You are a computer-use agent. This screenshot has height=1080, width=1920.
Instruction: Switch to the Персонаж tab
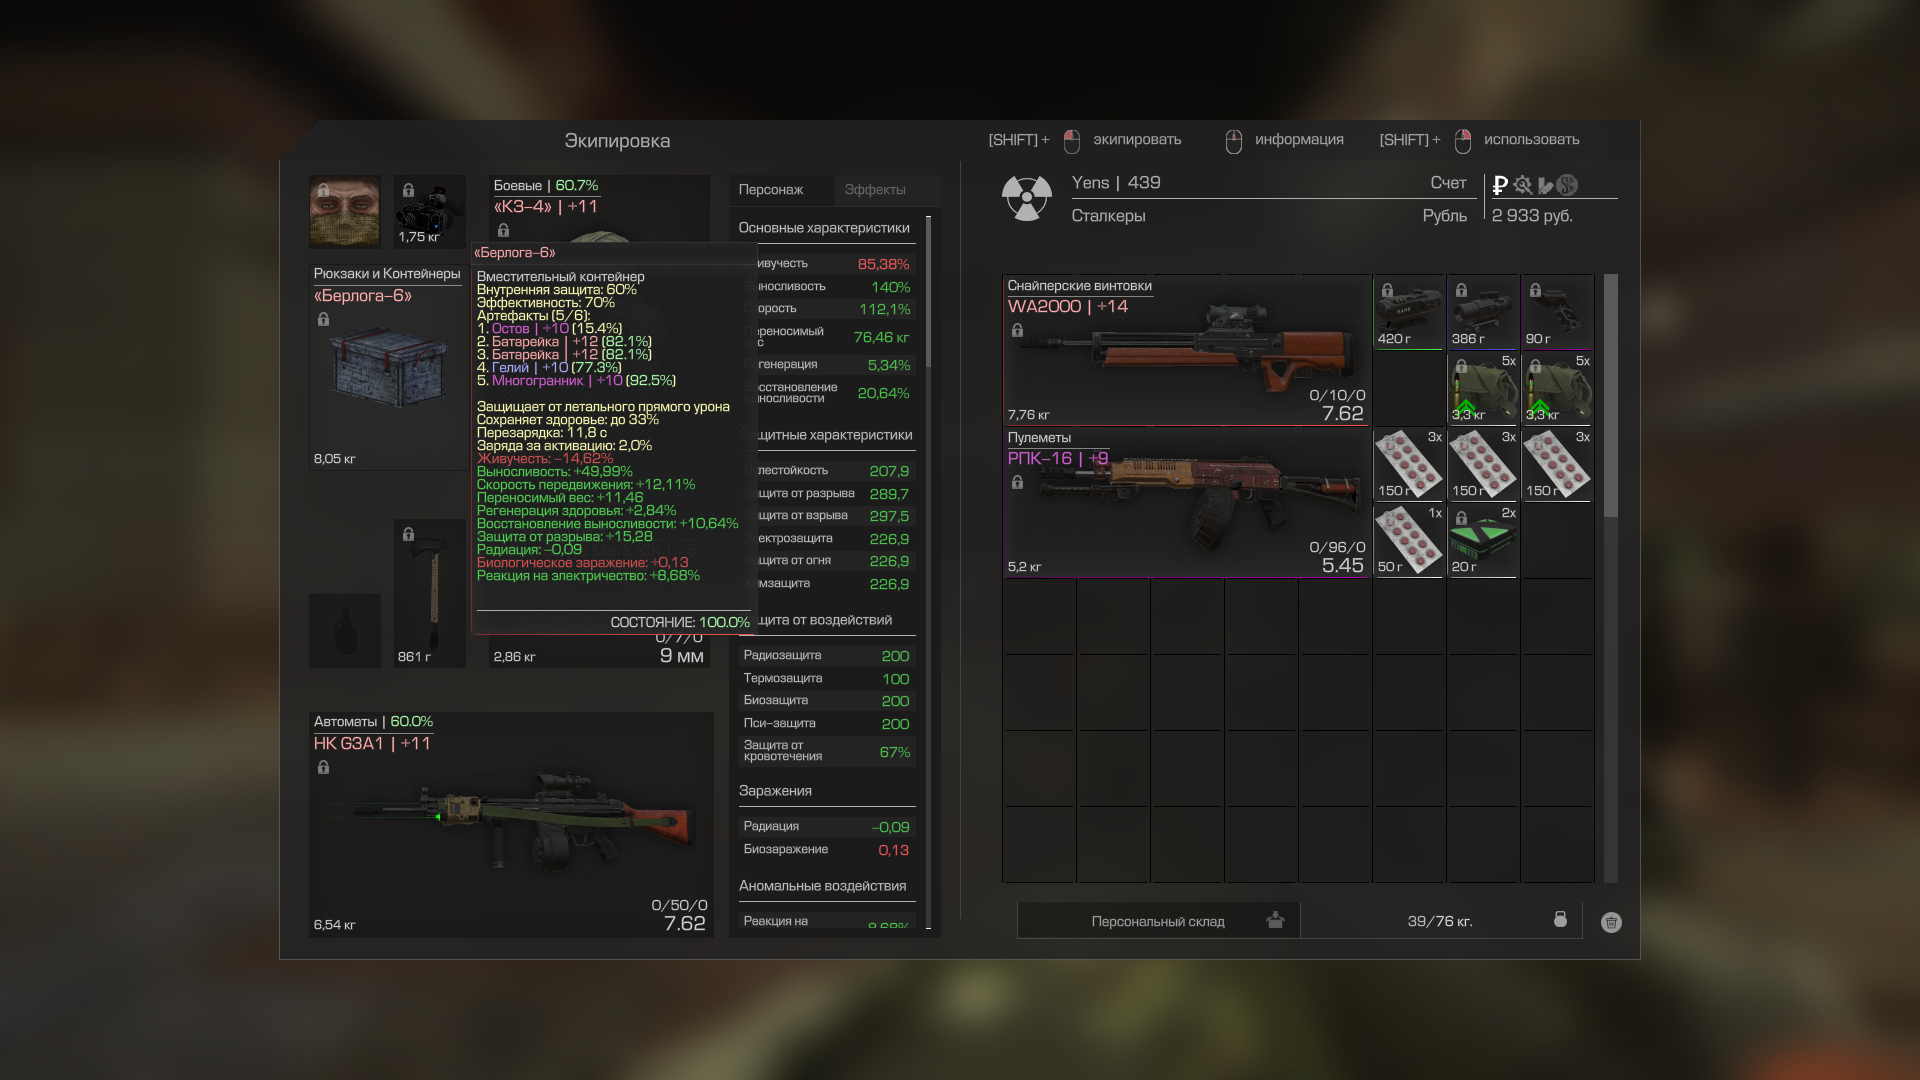771,189
